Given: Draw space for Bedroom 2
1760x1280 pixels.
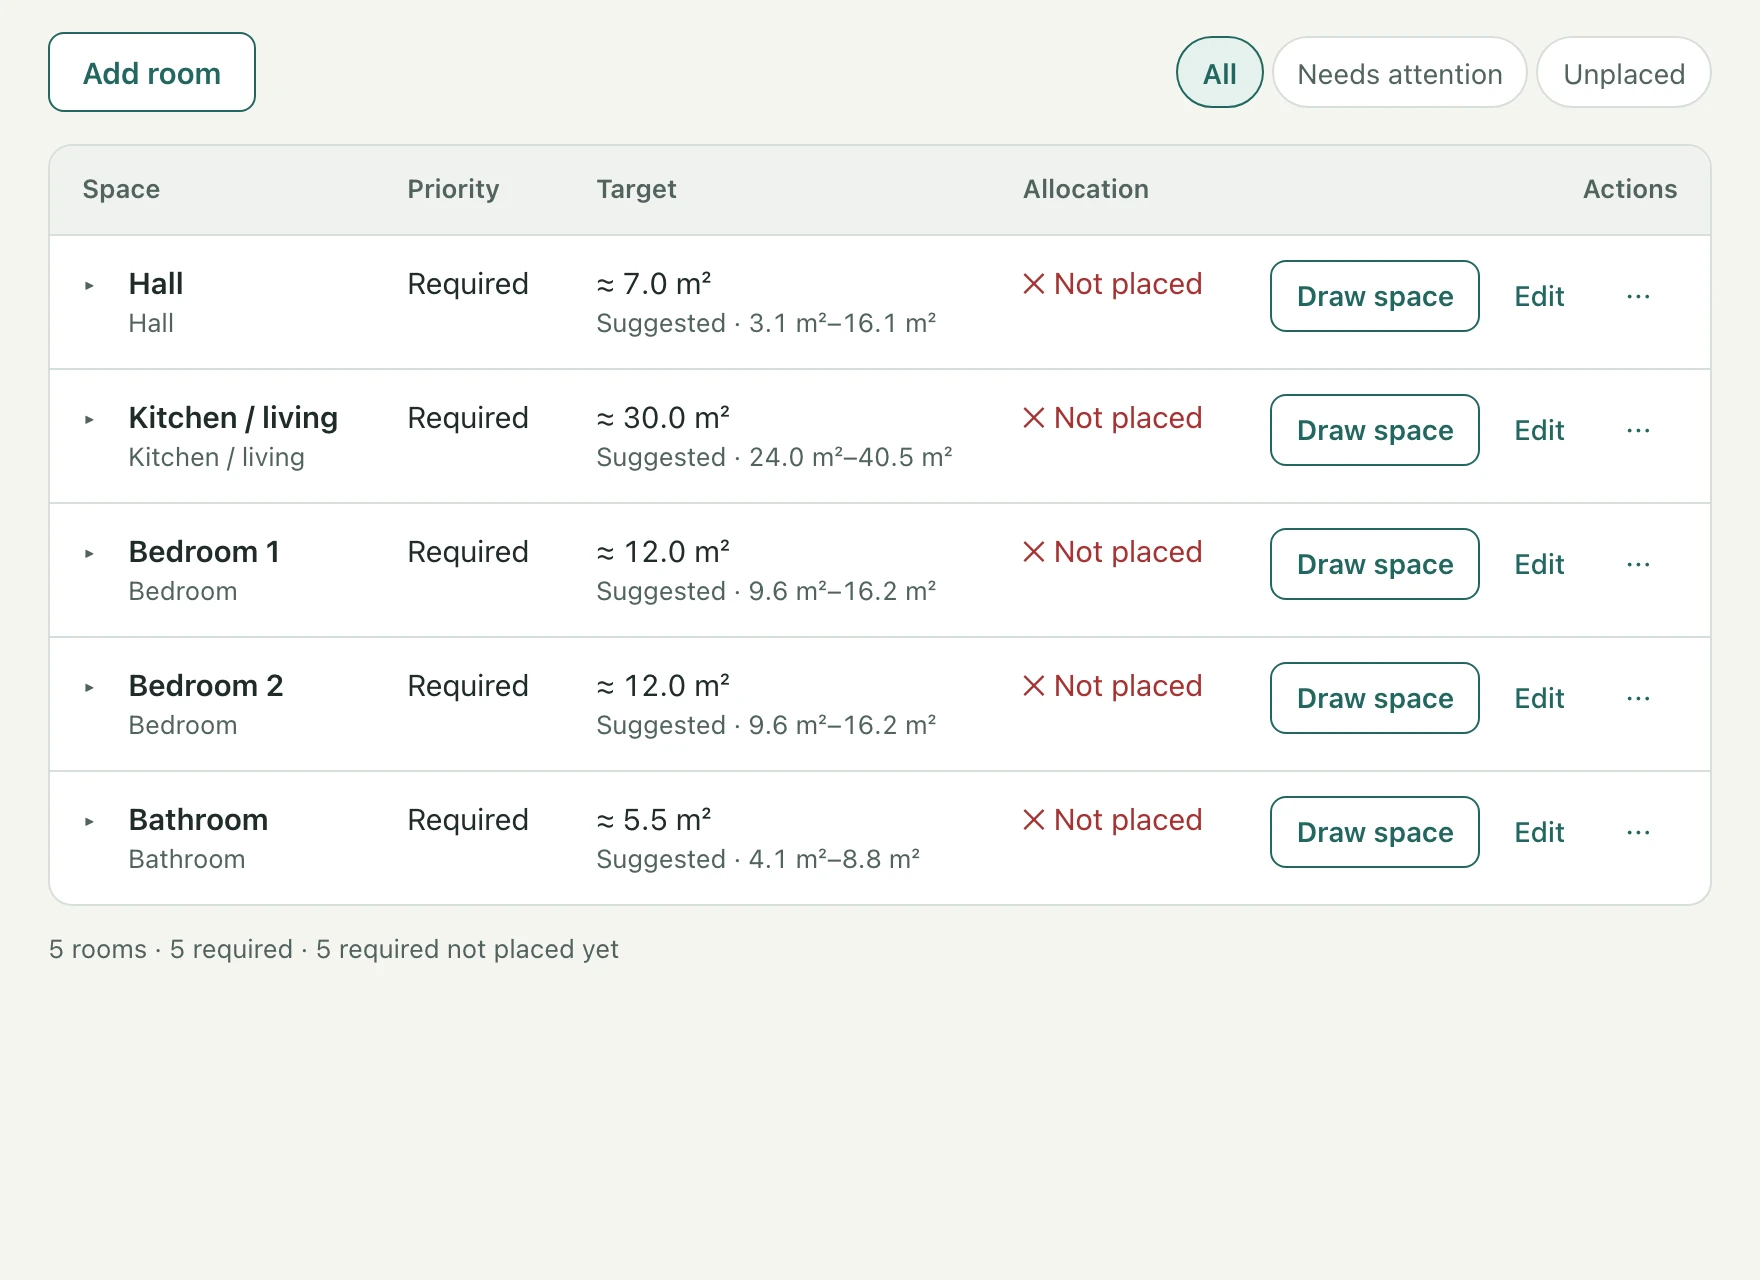Looking at the screenshot, I should 1374,698.
